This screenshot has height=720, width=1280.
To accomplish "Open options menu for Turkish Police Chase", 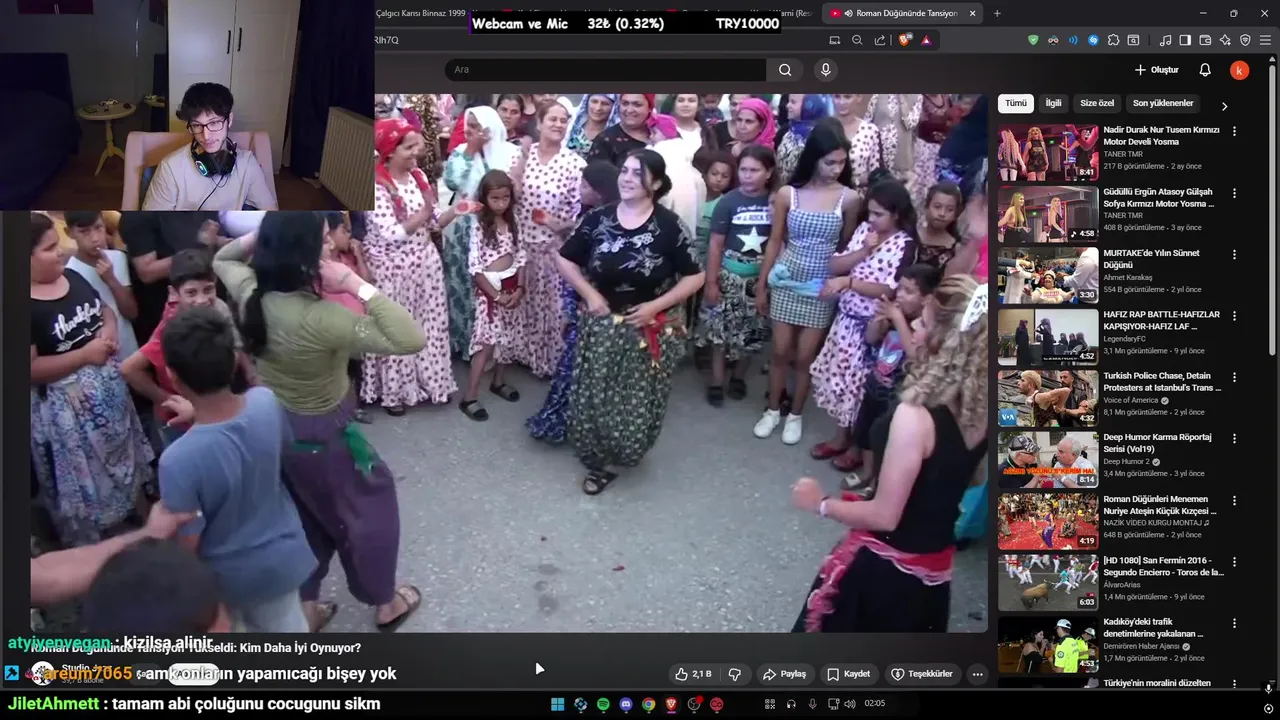I will coord(1234,377).
